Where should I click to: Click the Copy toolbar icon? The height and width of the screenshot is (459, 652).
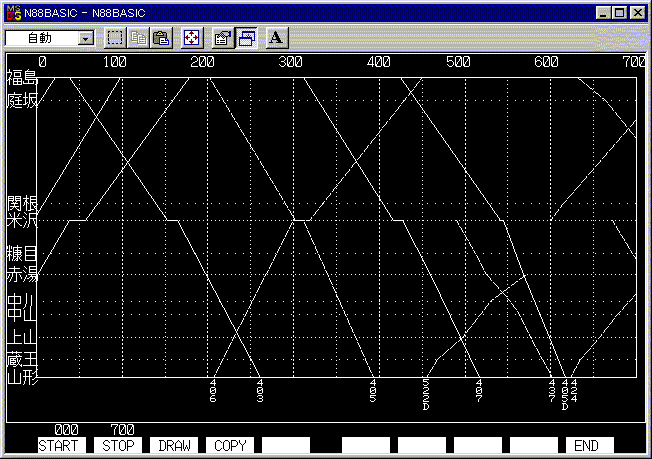[x=138, y=38]
